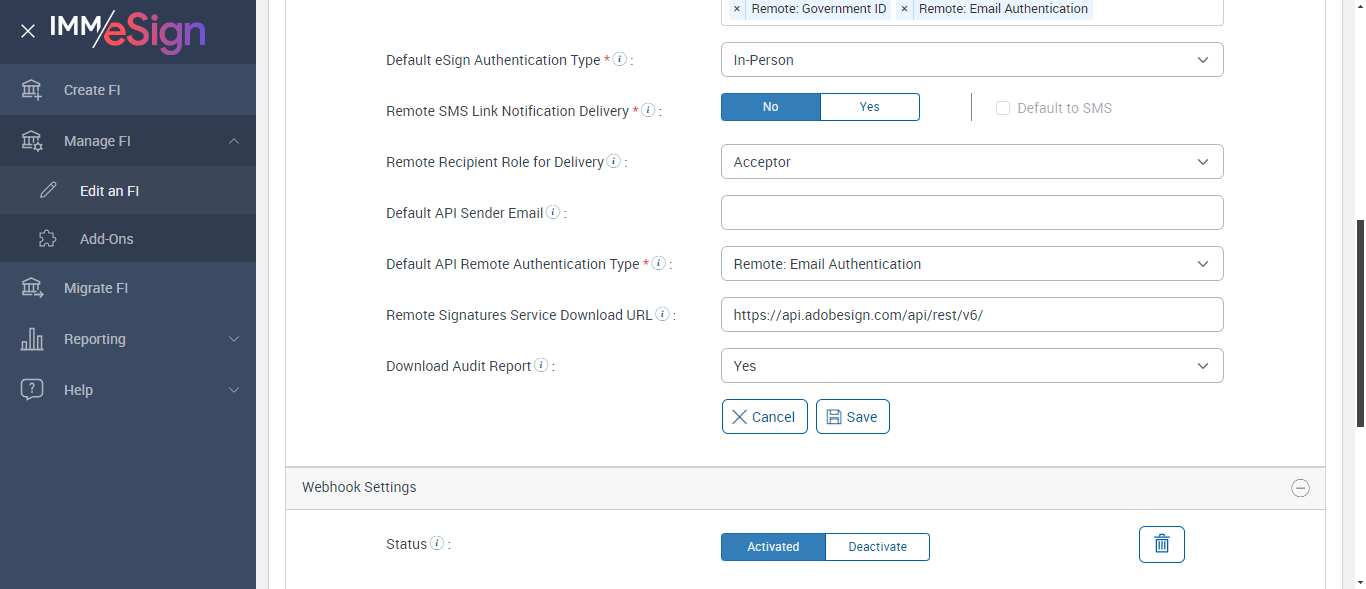Click info icon beside Remote Recipient Role for Delivery
The image size is (1366, 589).
point(613,162)
